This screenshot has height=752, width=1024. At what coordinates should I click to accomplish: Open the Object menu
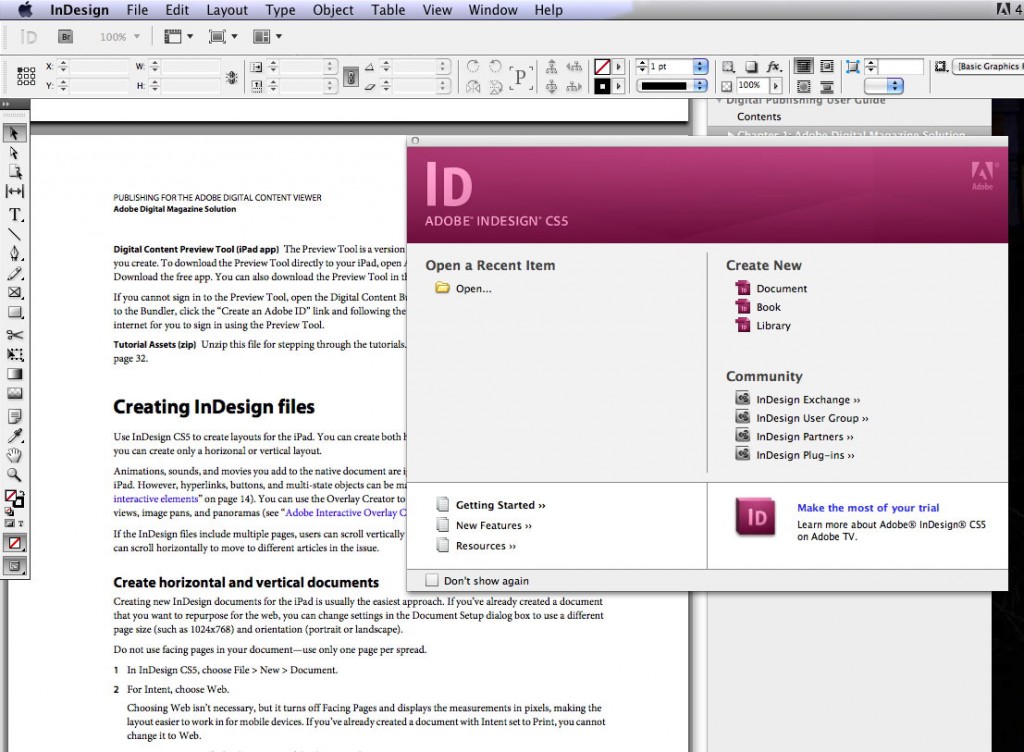(x=332, y=10)
